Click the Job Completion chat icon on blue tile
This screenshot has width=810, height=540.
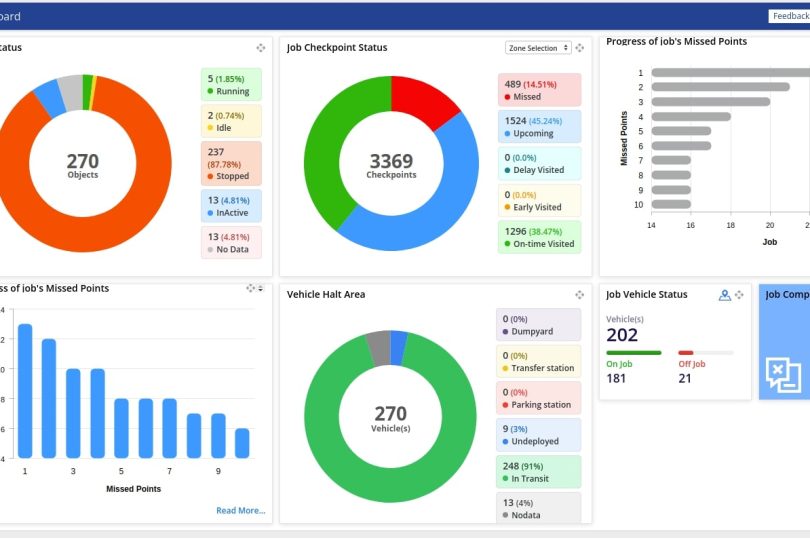tap(783, 373)
